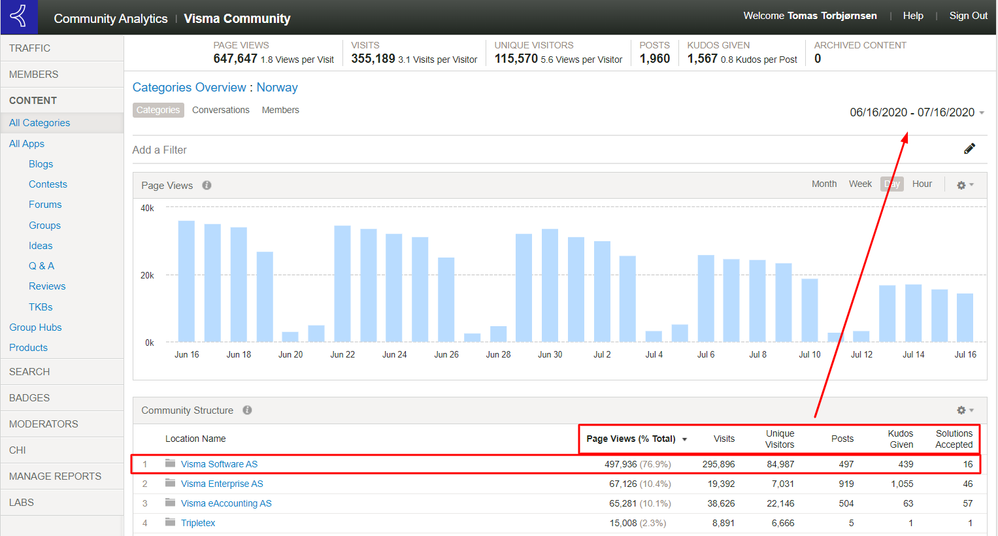Click Sign Out in header
This screenshot has width=998, height=536.
coord(968,16)
